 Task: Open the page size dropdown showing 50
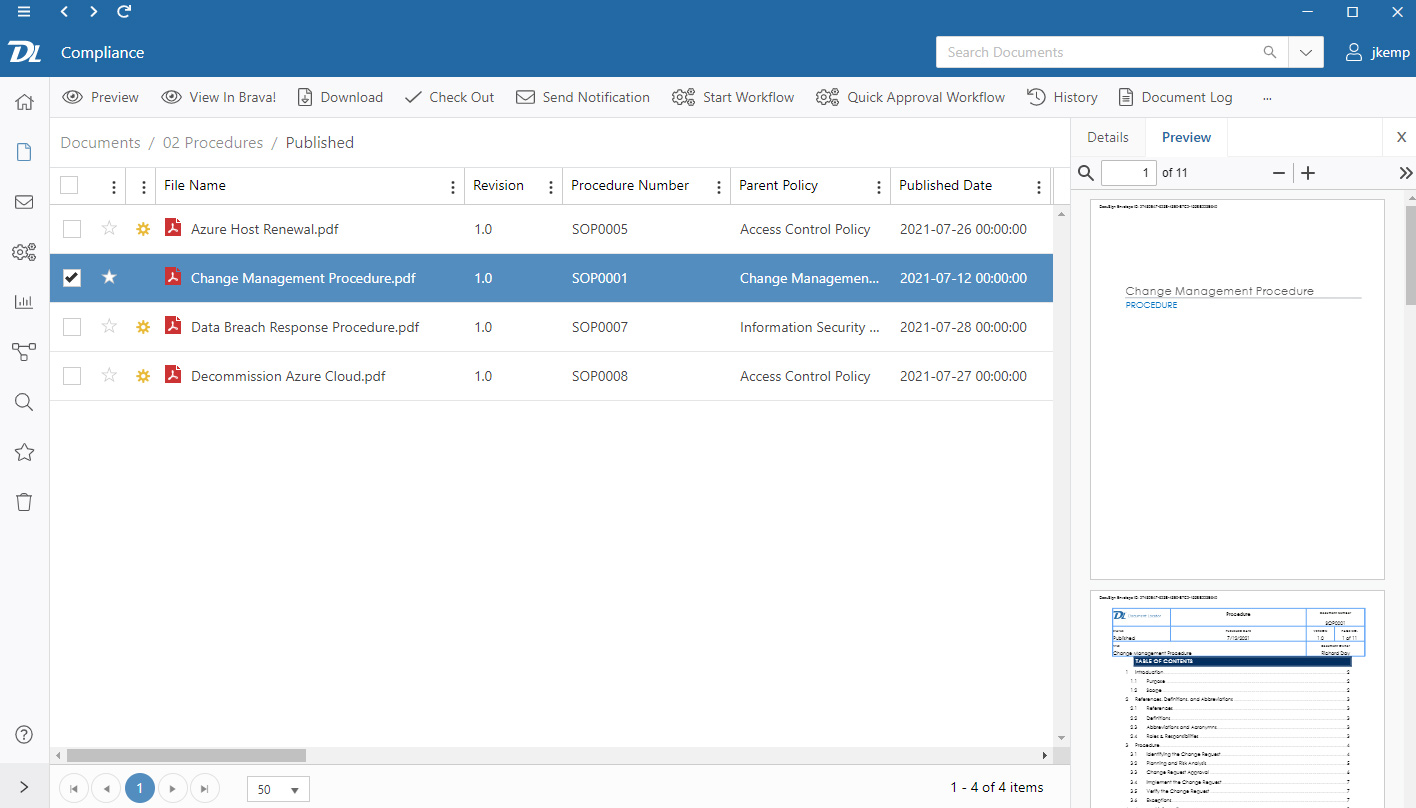(277, 789)
